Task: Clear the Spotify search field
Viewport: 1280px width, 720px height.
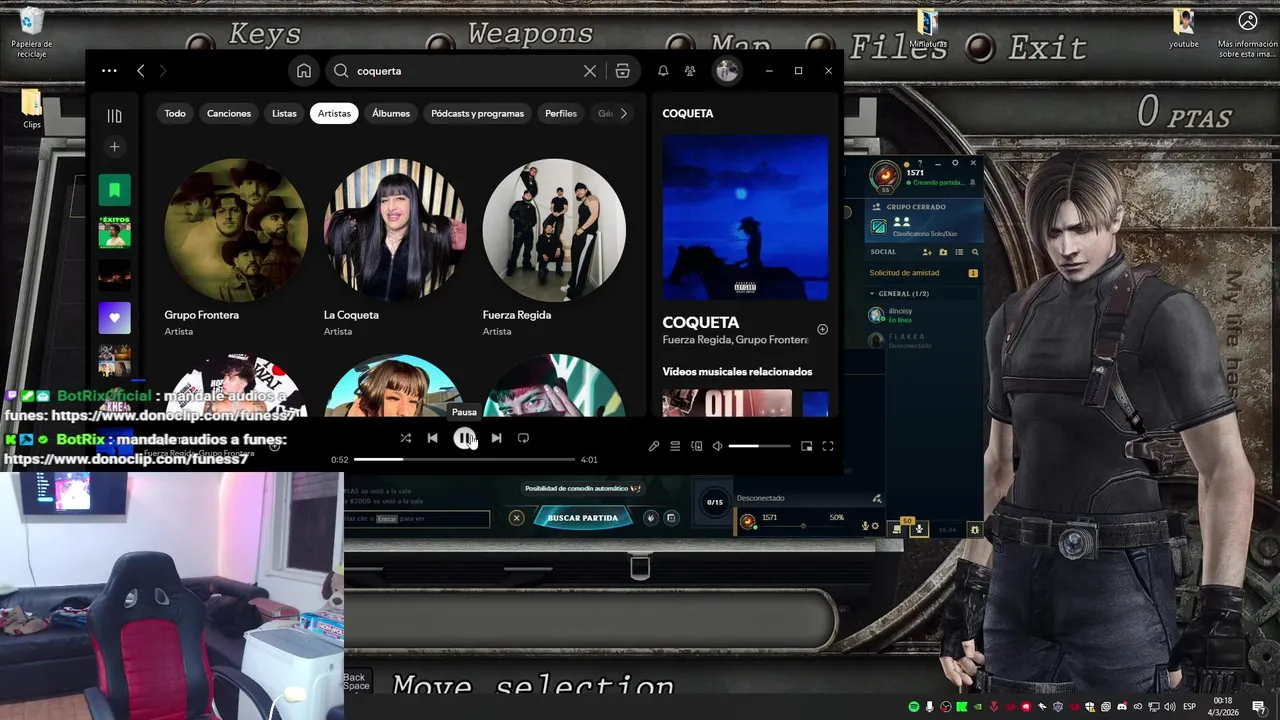Action: pos(590,71)
